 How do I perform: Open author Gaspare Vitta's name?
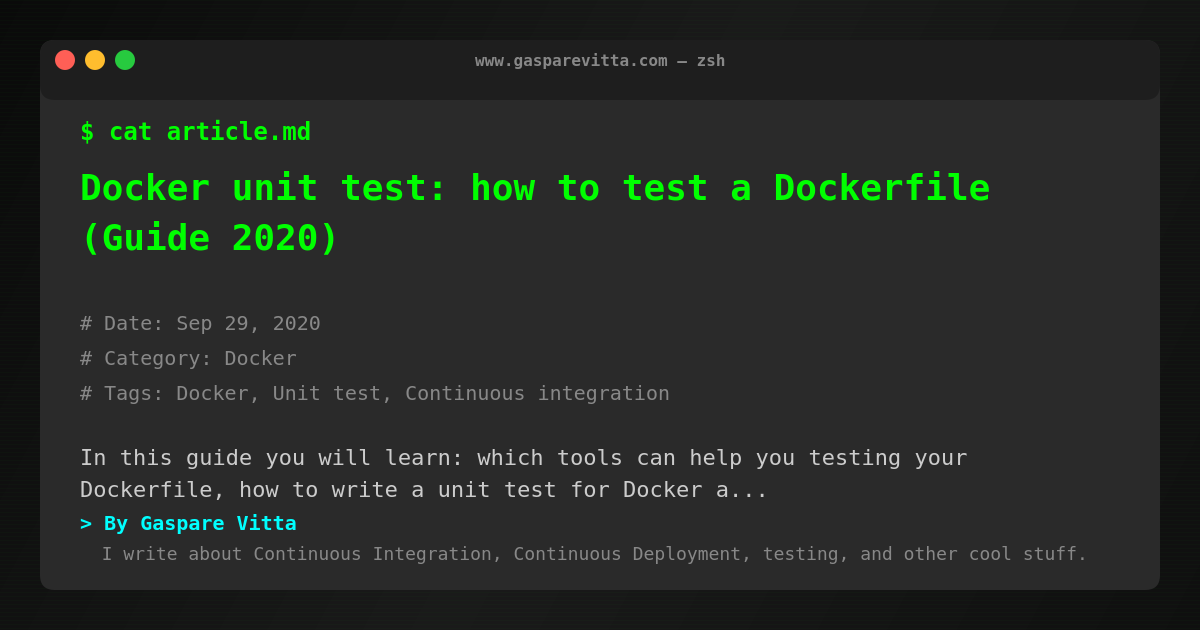pyautogui.click(x=218, y=523)
